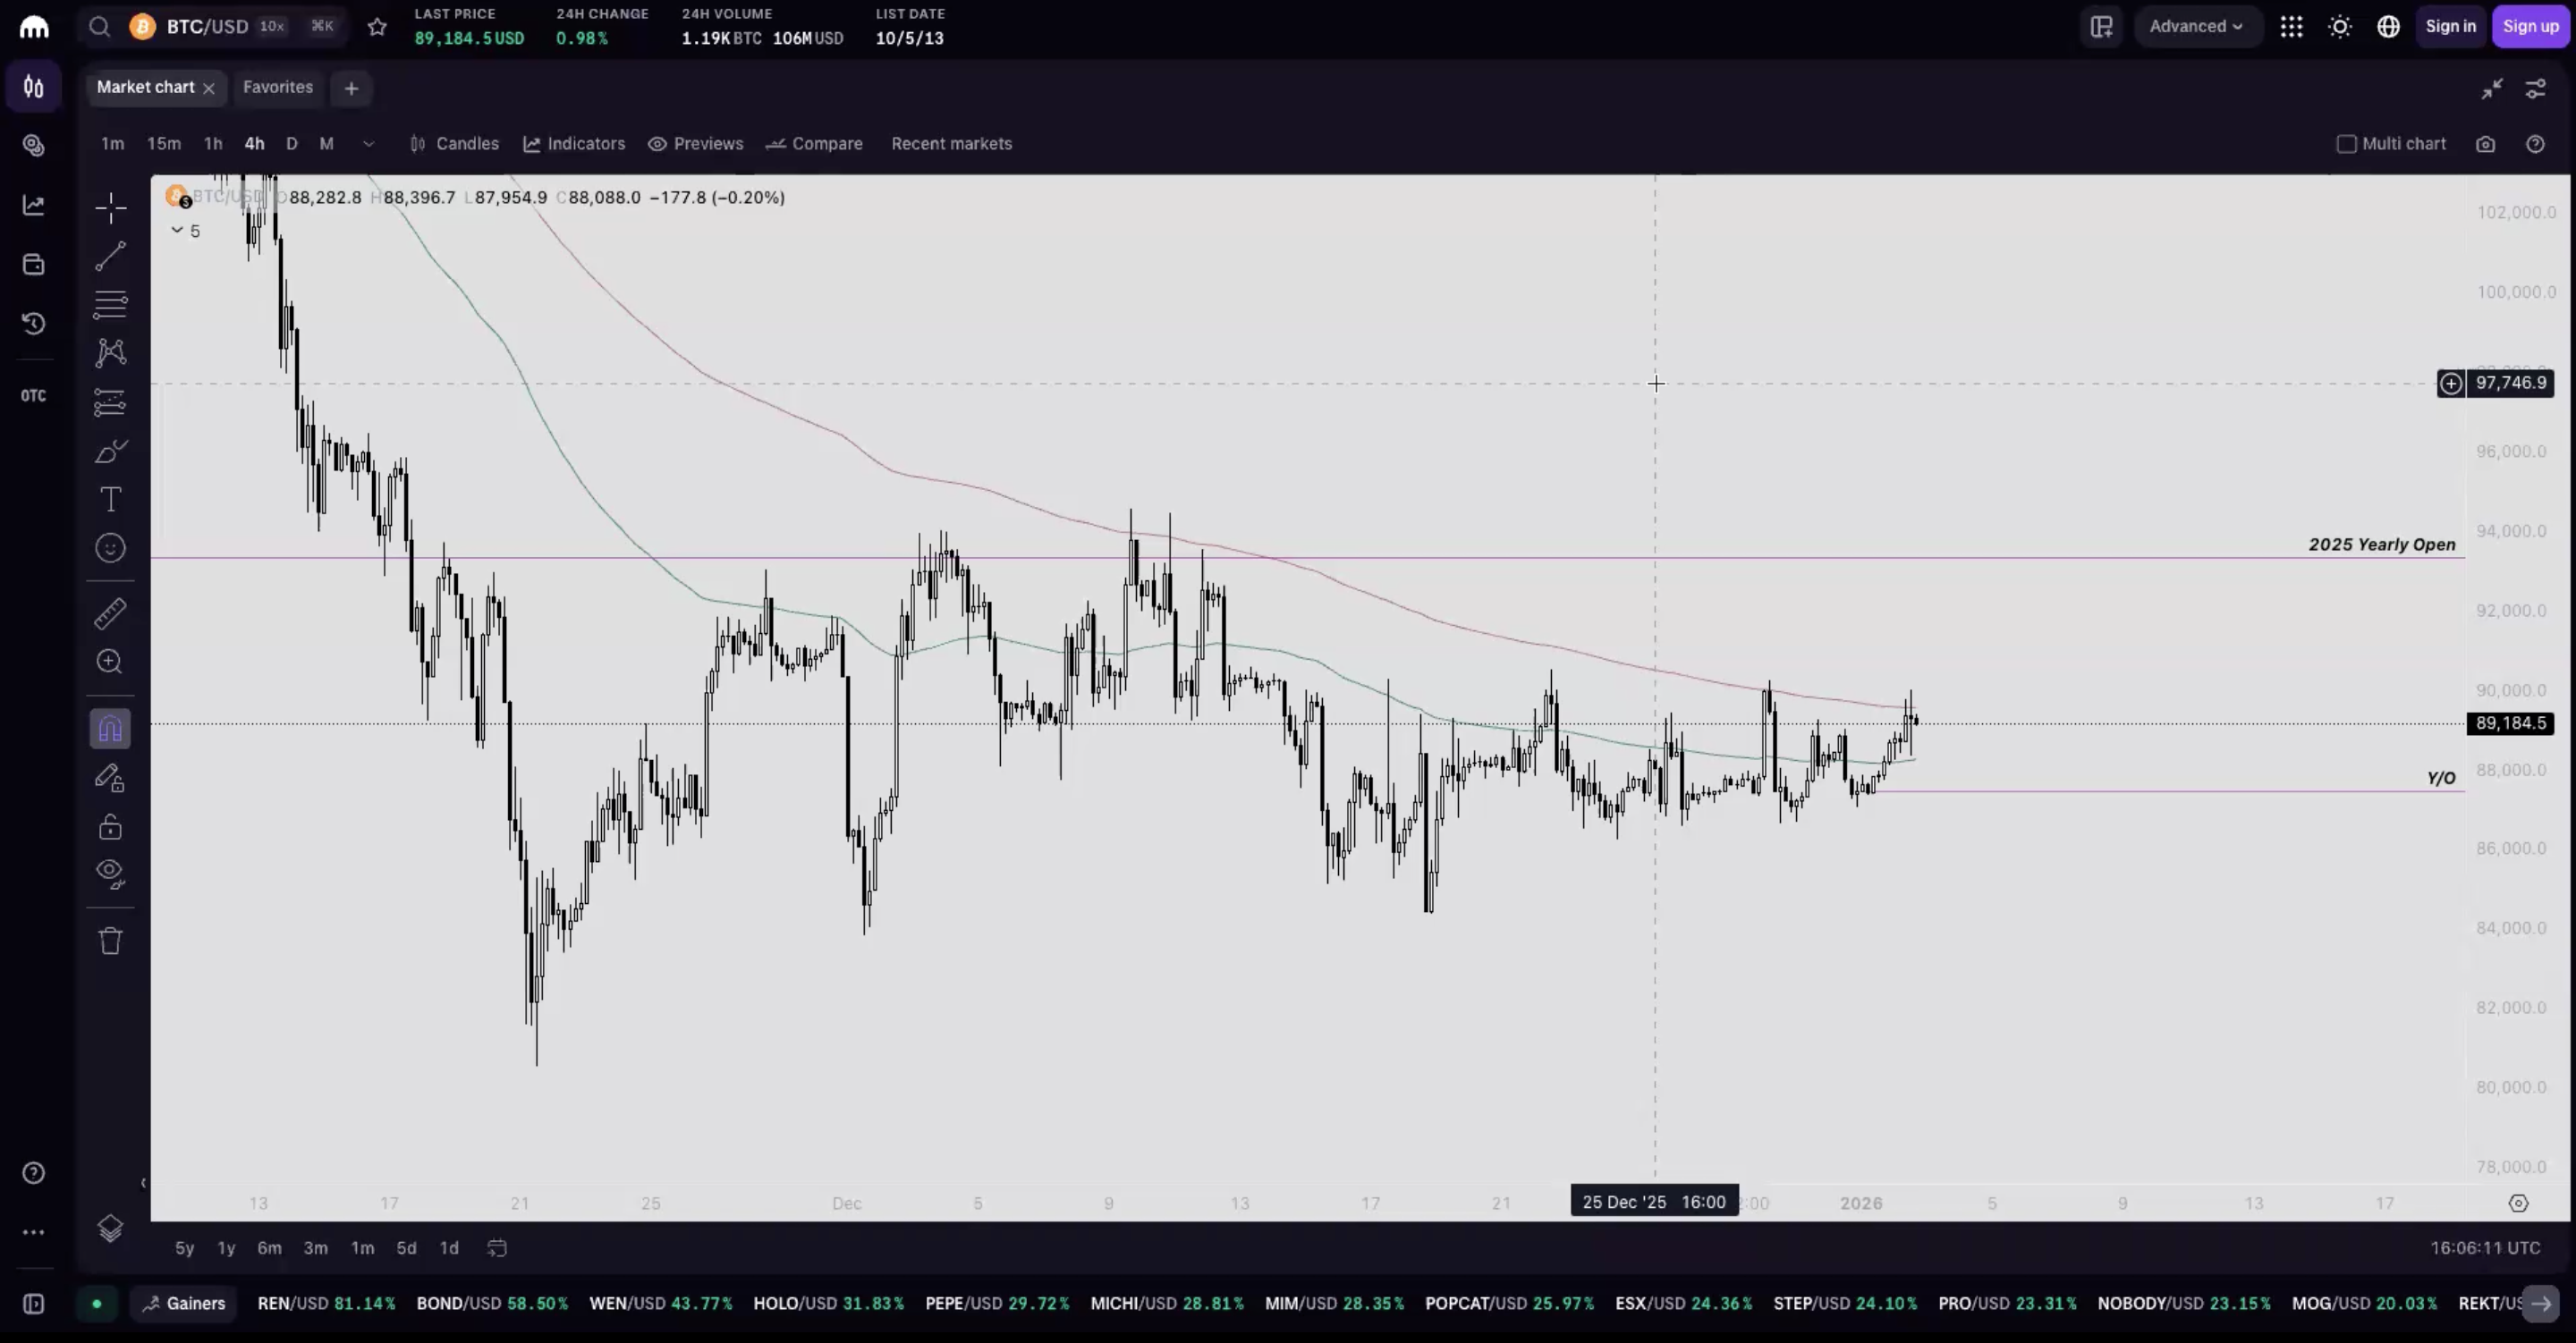Activate the magnet snap mode icon
This screenshot has width=2576, height=1343.
[110, 729]
